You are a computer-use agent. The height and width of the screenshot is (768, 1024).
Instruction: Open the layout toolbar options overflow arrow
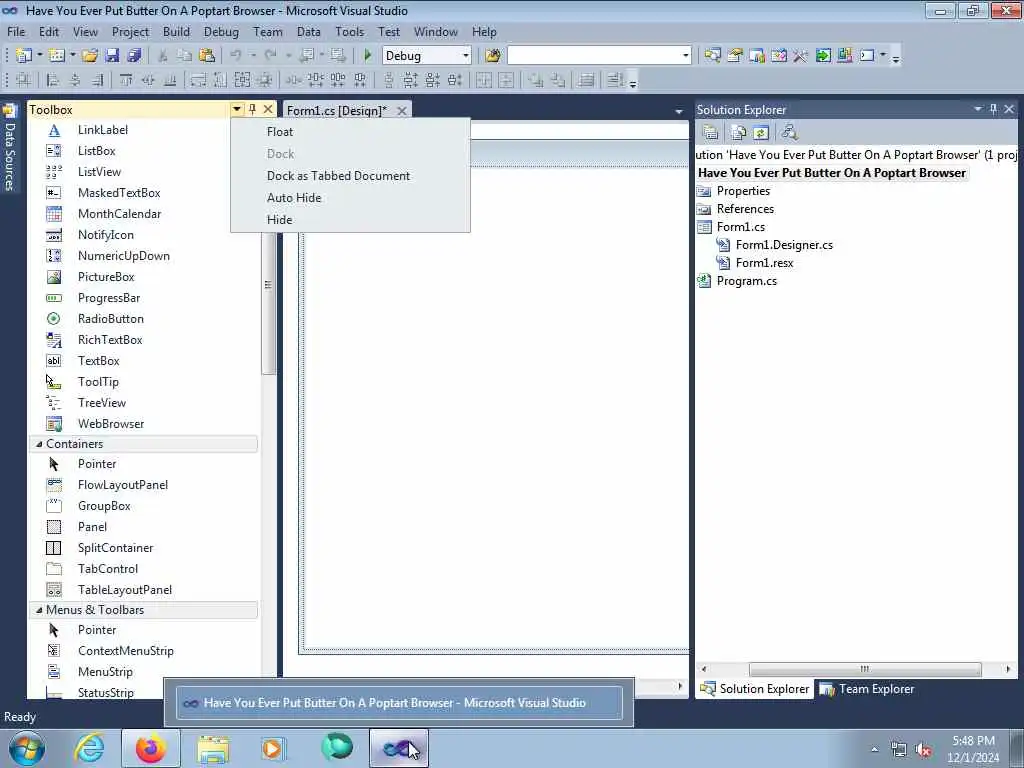[632, 82]
